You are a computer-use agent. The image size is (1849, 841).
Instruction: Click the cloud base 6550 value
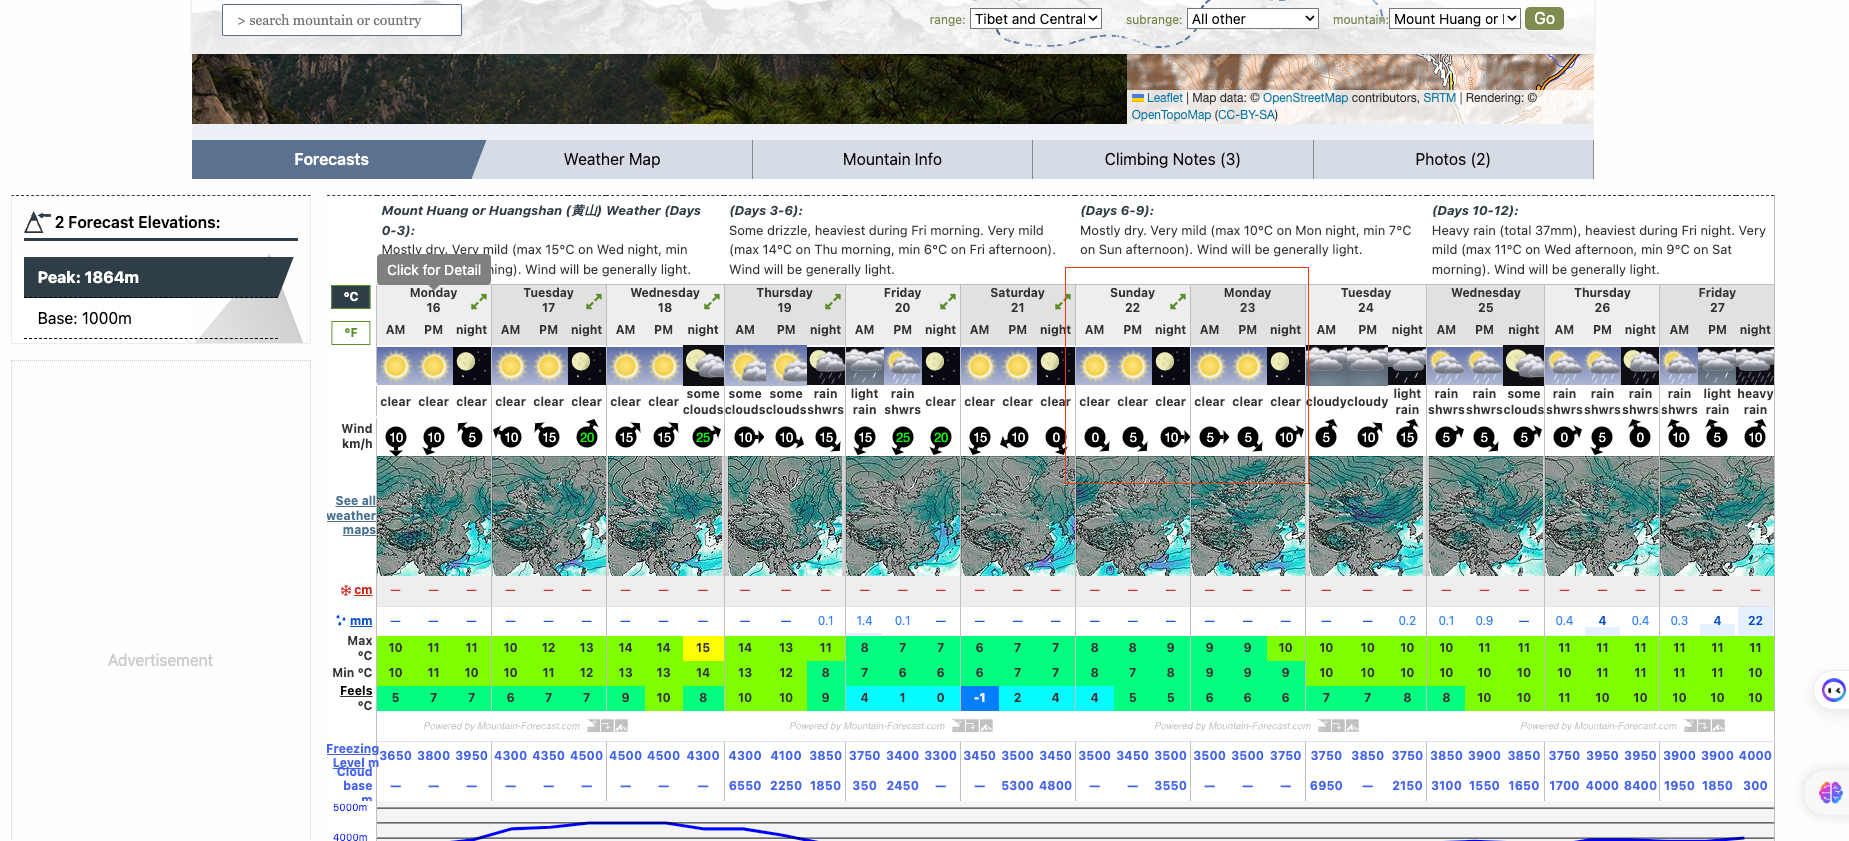tap(745, 785)
